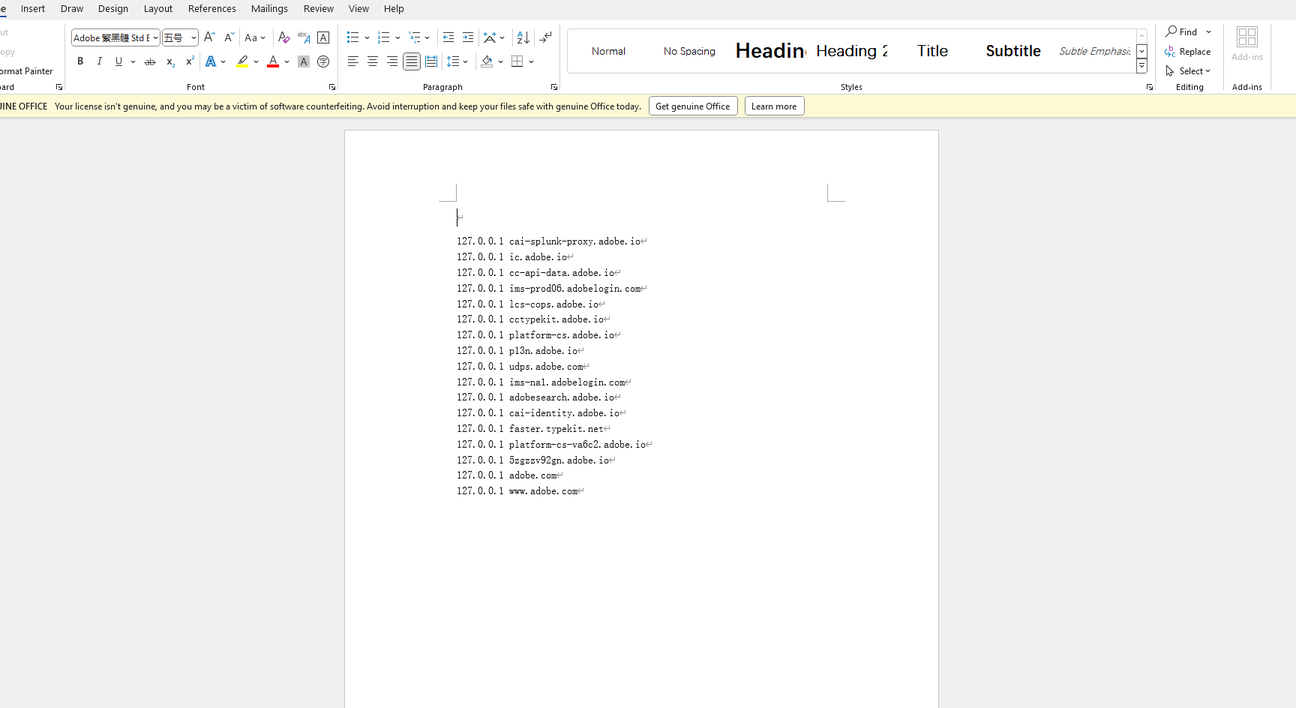The height and width of the screenshot is (708, 1296).
Task: Click Find in Editing group
Action: (x=1182, y=32)
